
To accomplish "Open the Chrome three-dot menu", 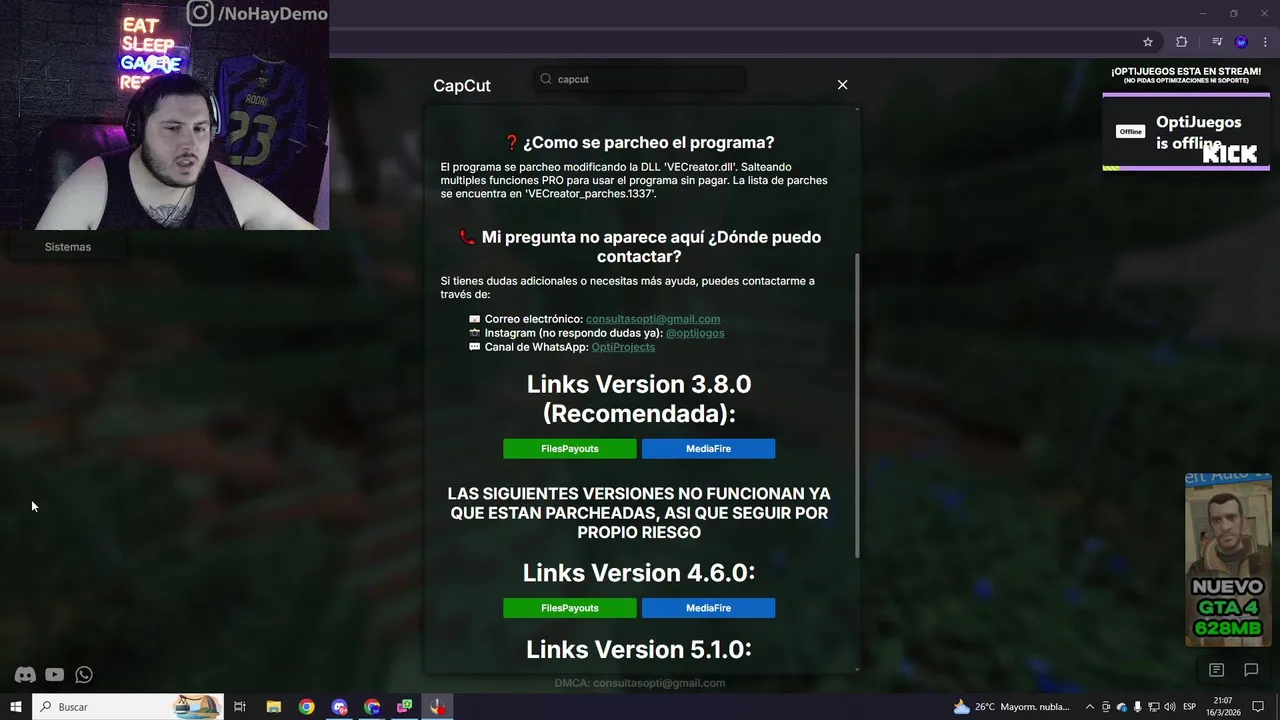I will [1265, 42].
